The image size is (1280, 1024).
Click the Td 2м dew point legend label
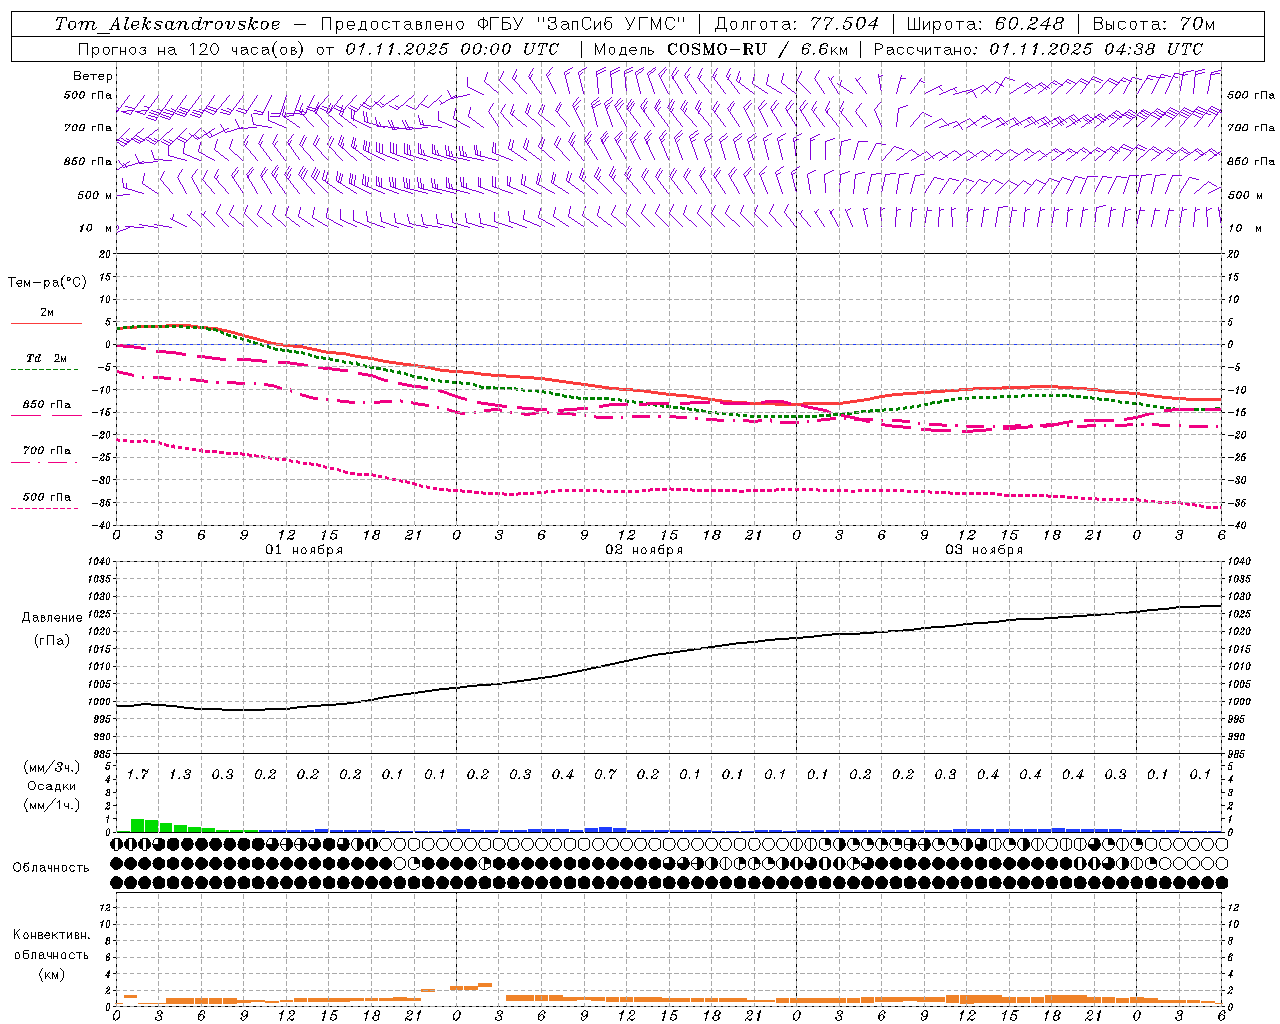(47, 358)
